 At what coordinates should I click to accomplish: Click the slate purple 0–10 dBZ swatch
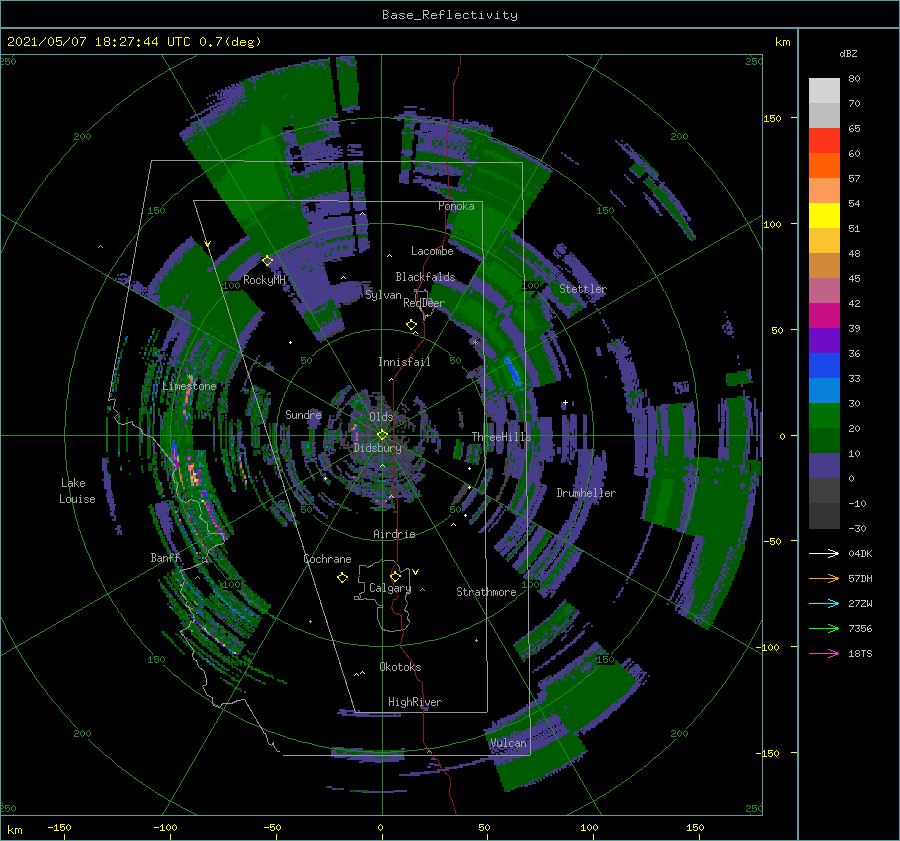[824, 465]
